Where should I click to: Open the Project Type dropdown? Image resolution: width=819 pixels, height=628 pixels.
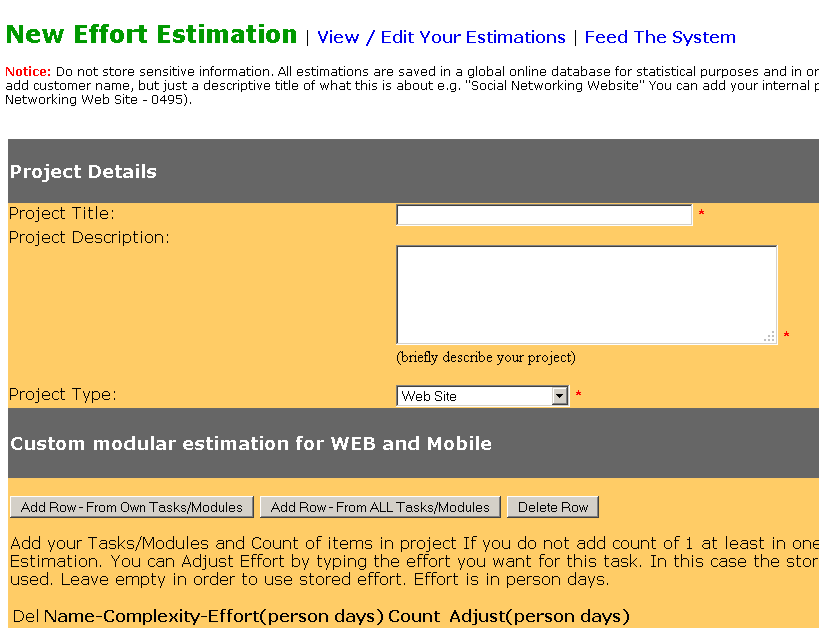click(x=480, y=395)
